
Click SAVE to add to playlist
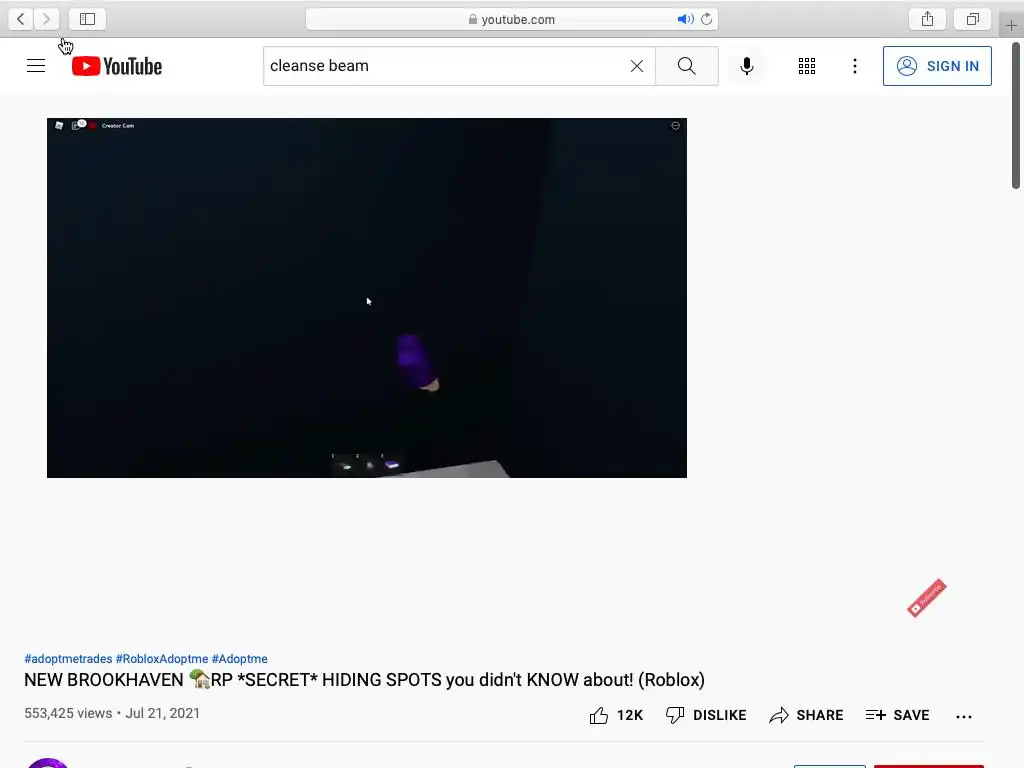click(897, 716)
